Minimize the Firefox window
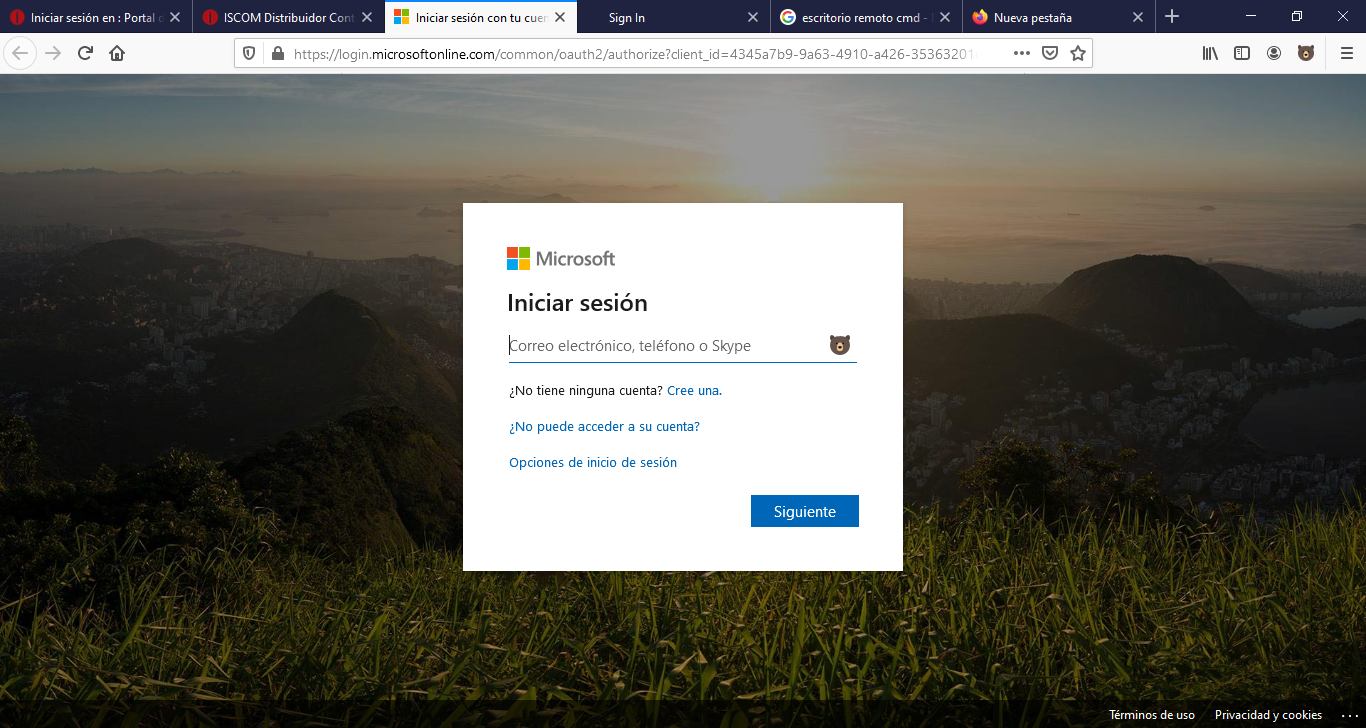Viewport: 1366px width, 728px height. pos(1251,17)
